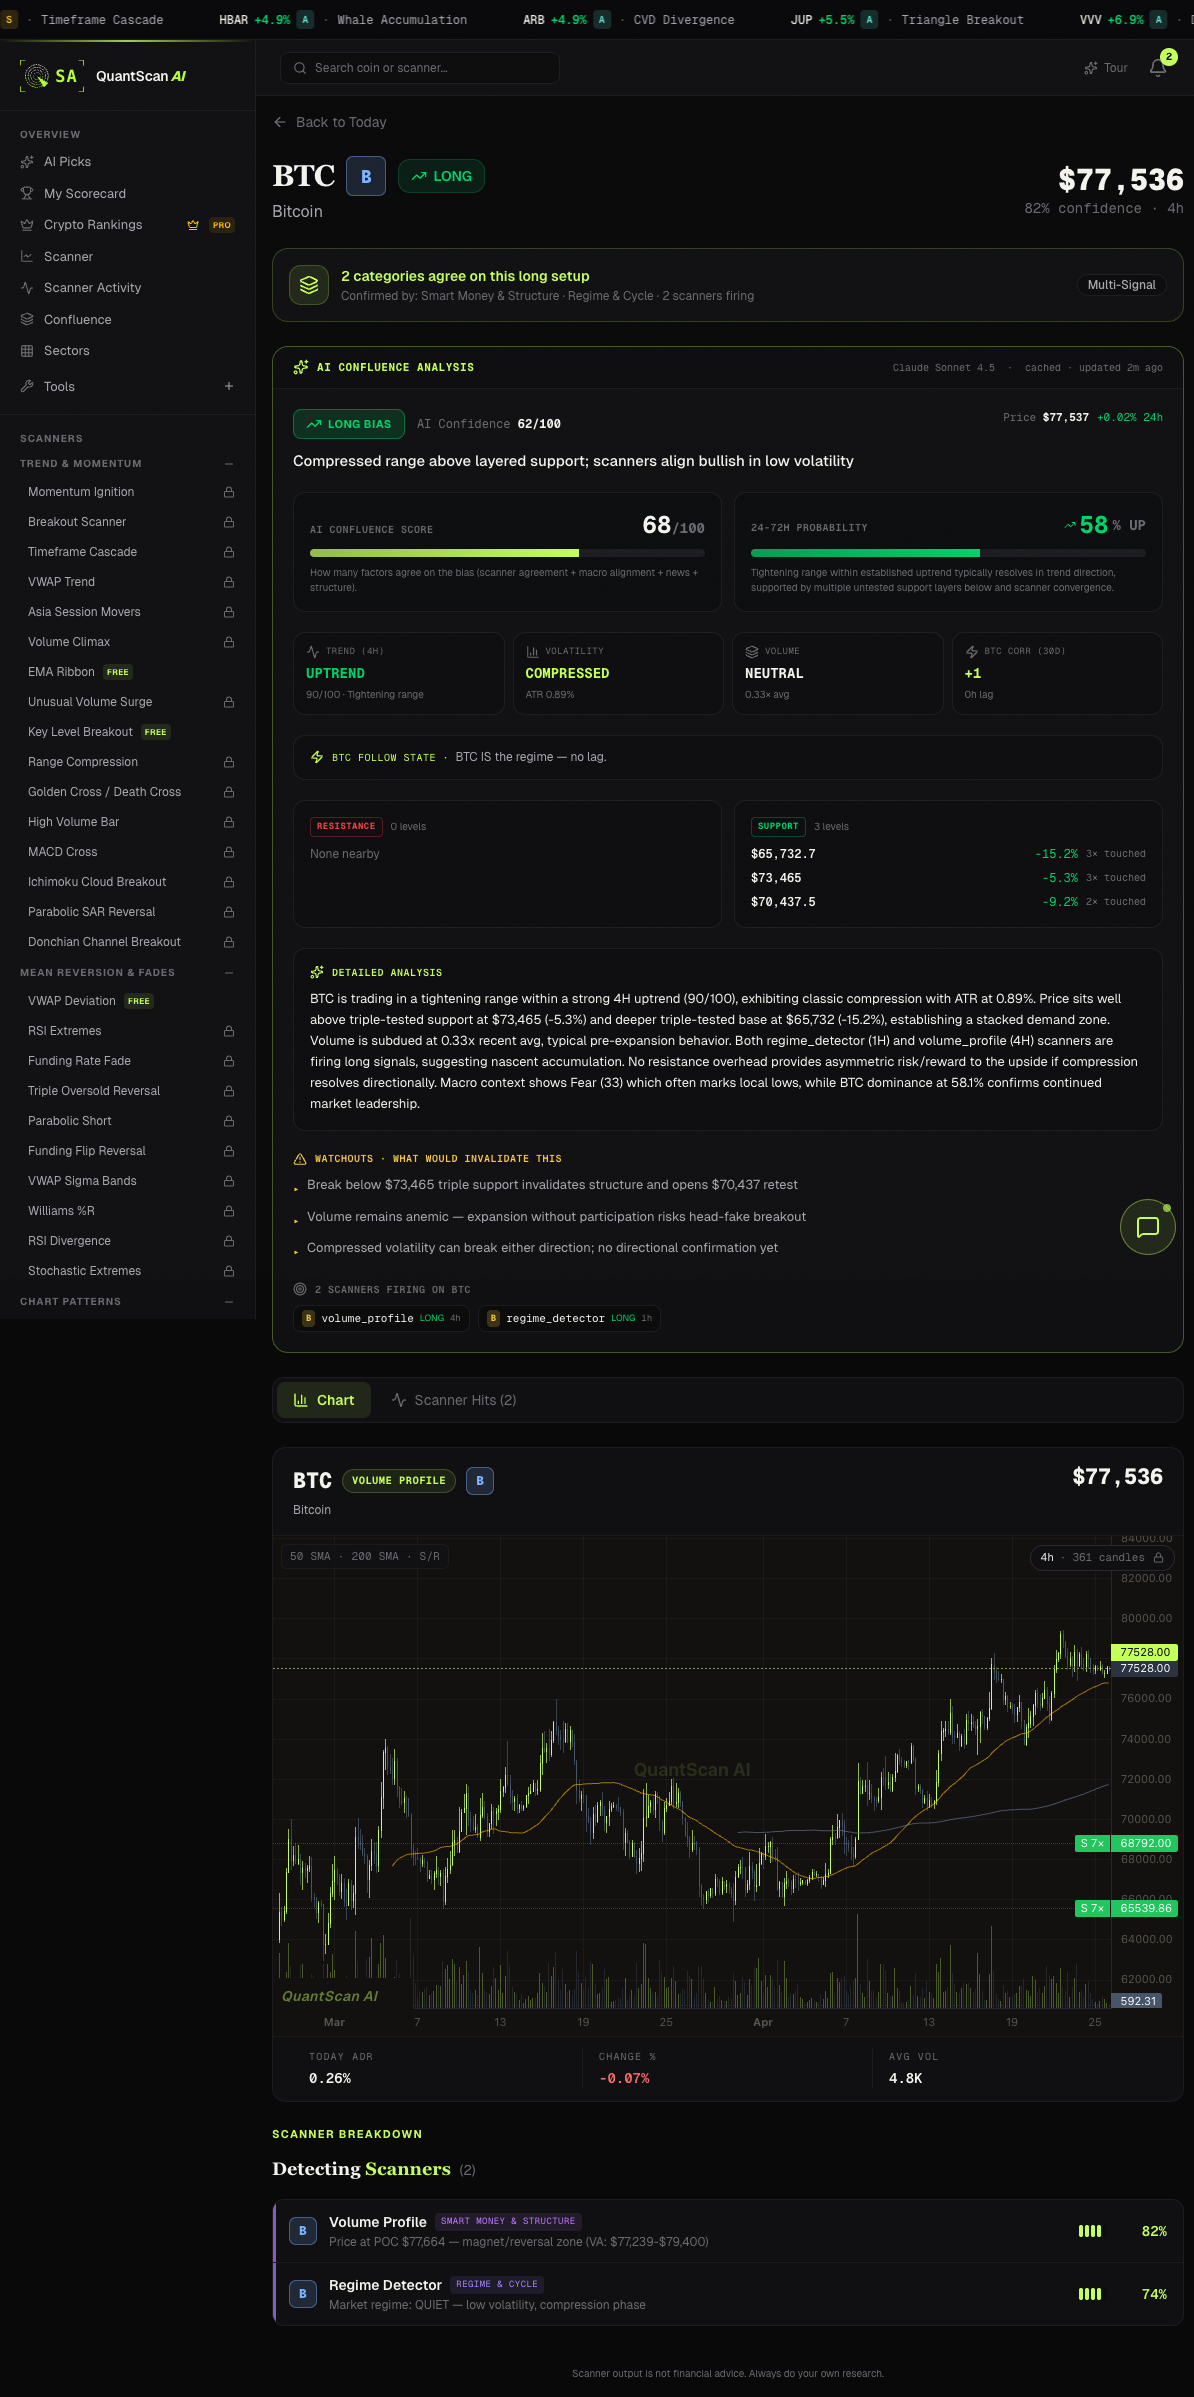This screenshot has width=1194, height=2397.
Task: Open Stochastic Extremes scanner
Action: 127,1271
